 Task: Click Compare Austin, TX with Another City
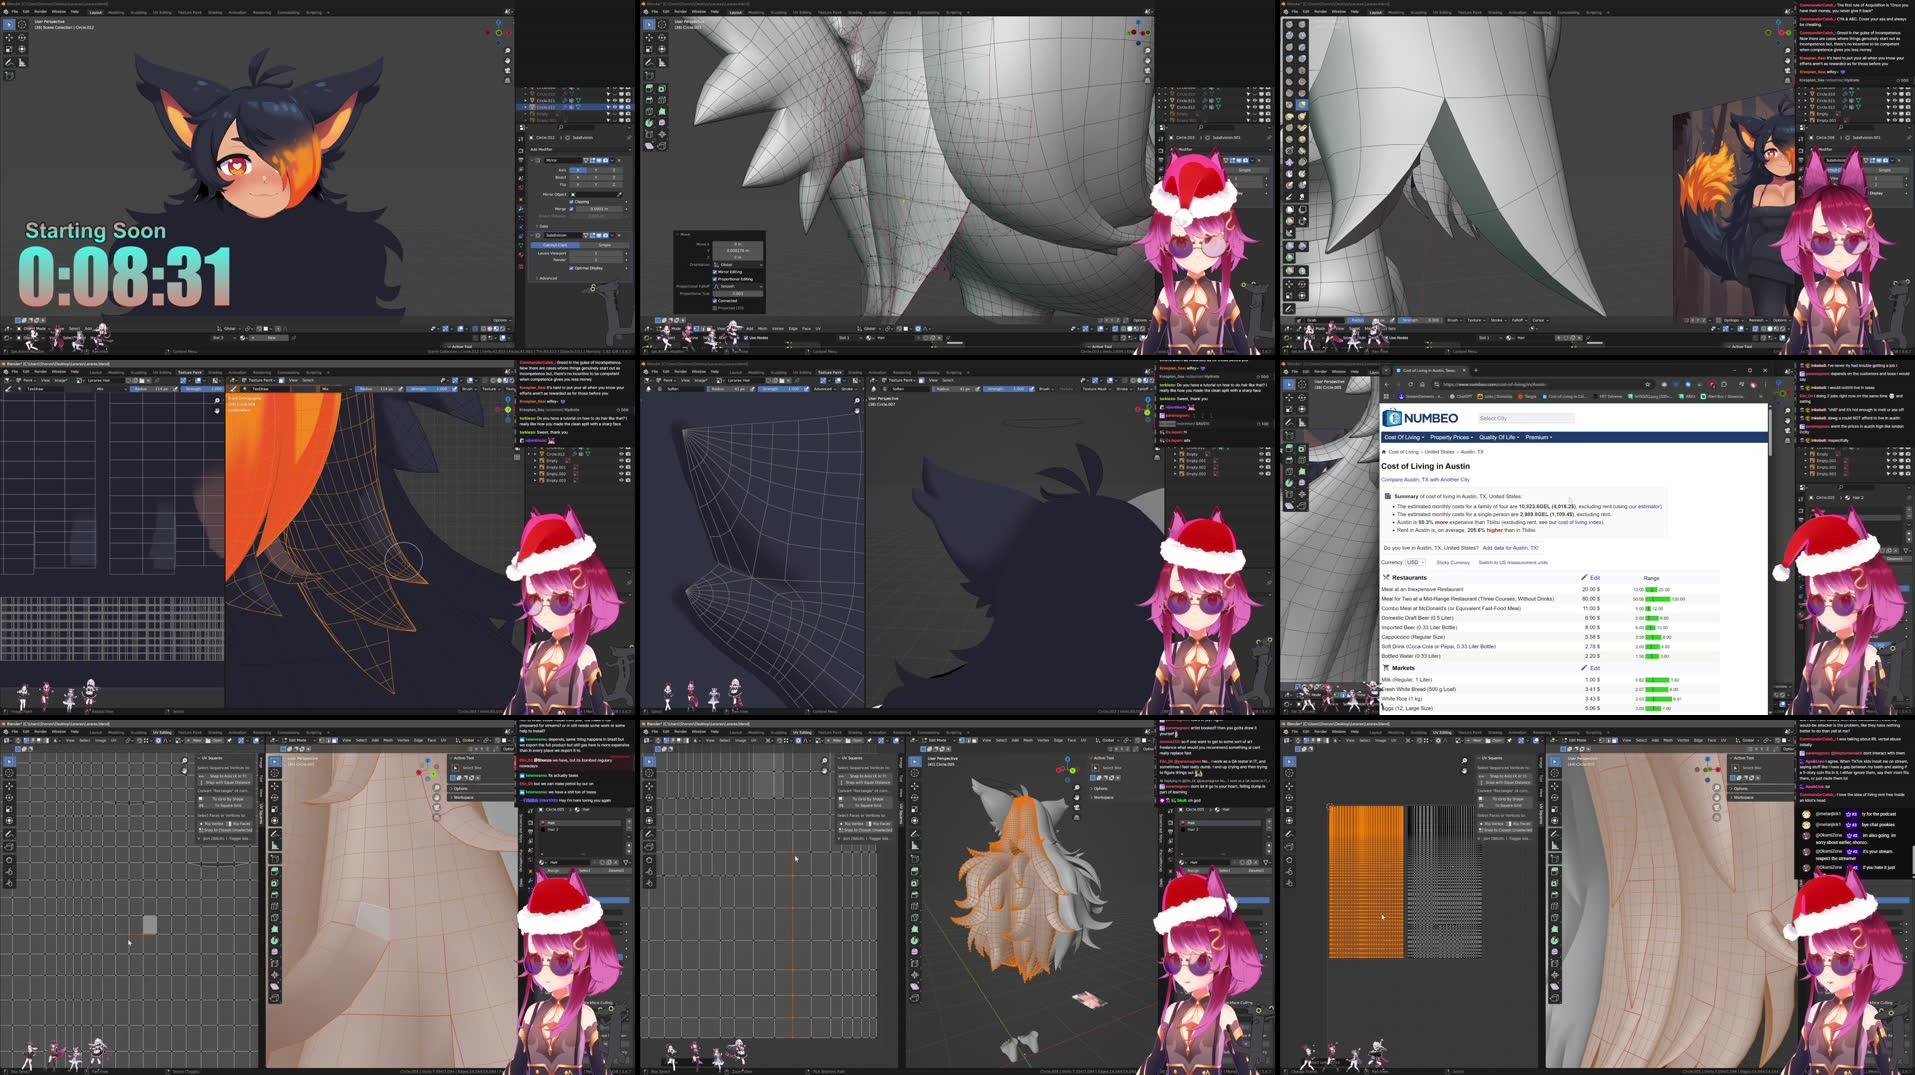1424,479
